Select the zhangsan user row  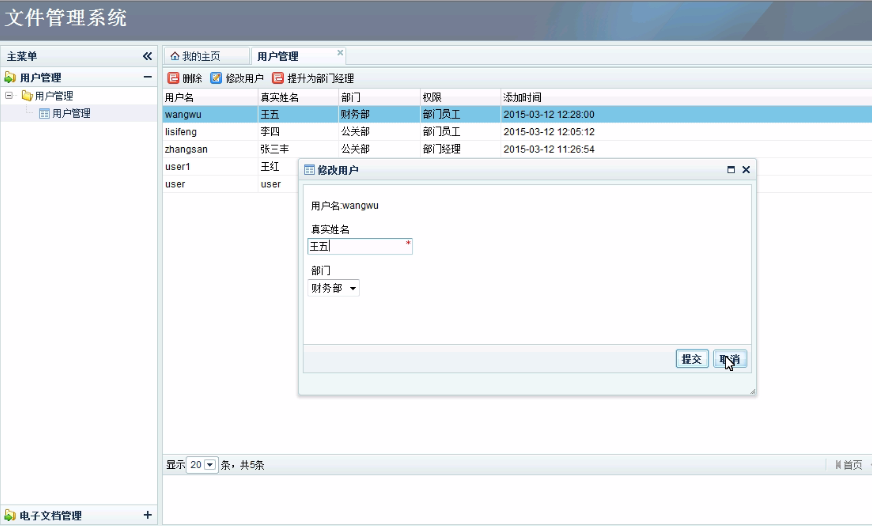point(517,149)
